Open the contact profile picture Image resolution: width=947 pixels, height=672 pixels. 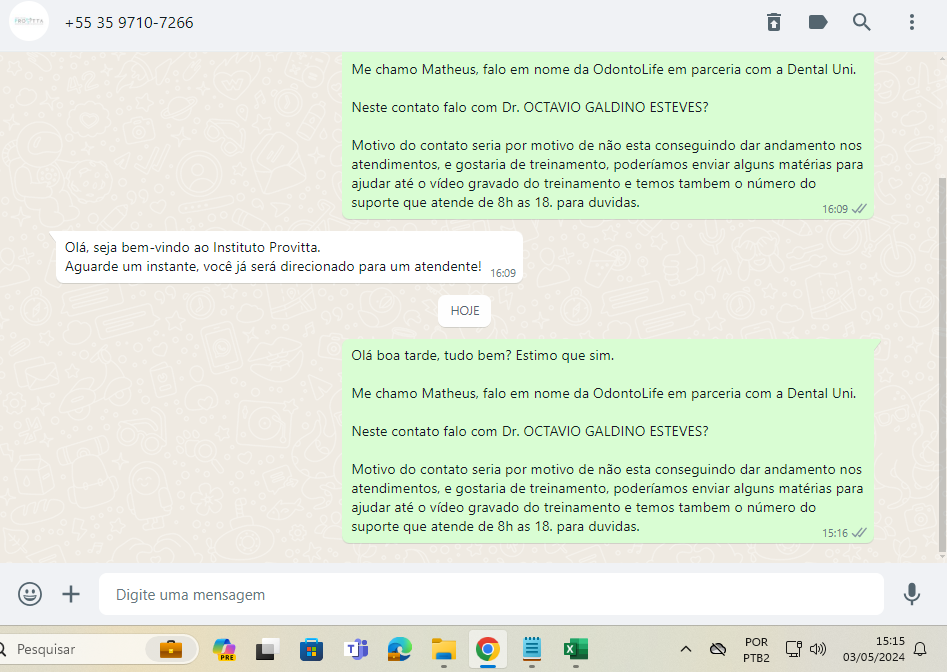click(29, 22)
